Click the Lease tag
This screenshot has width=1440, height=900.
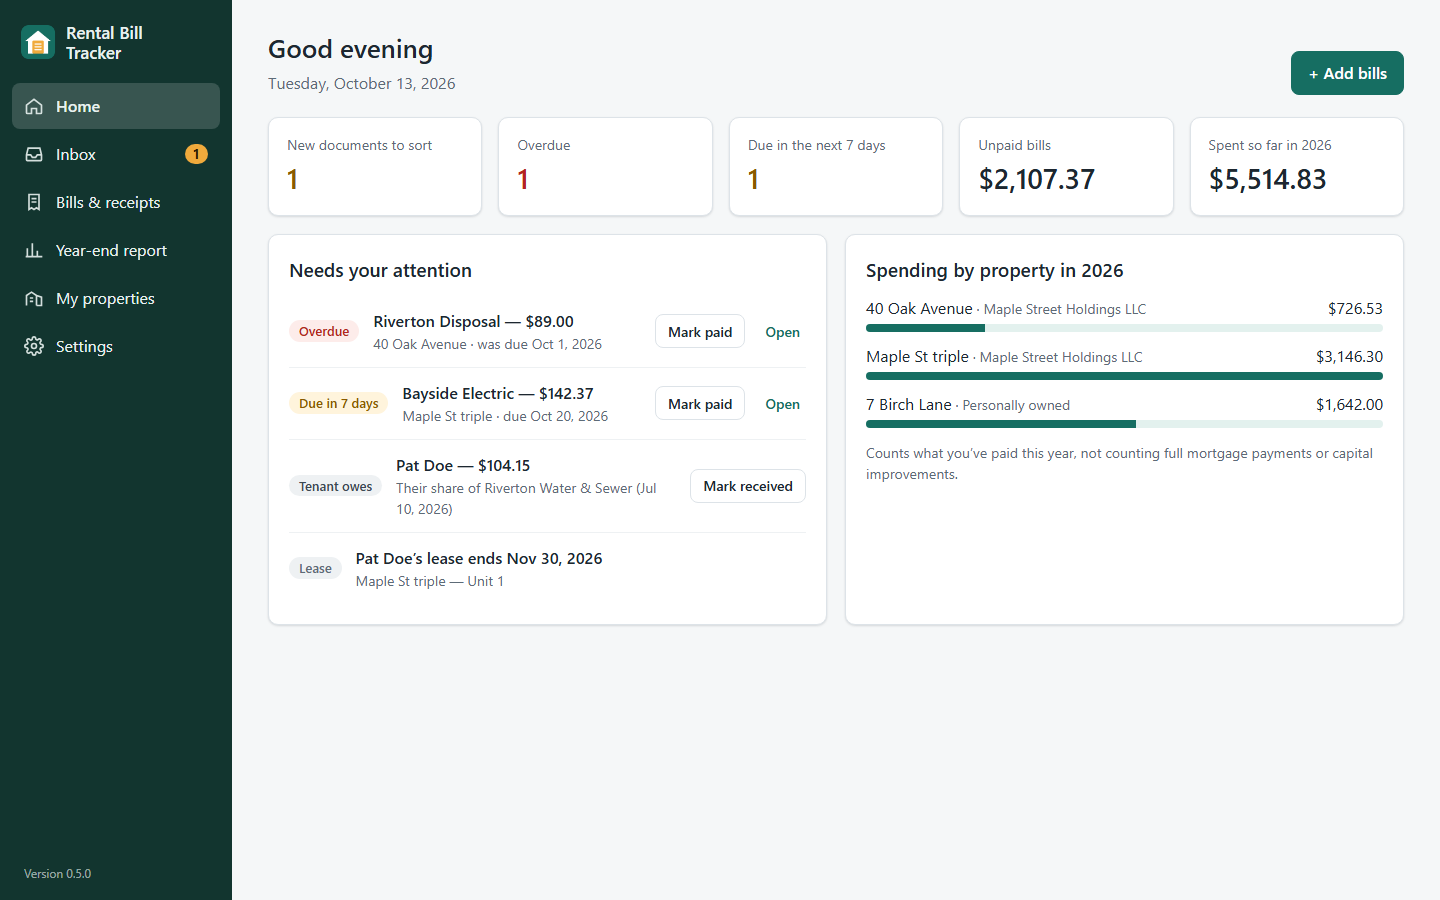click(x=315, y=569)
